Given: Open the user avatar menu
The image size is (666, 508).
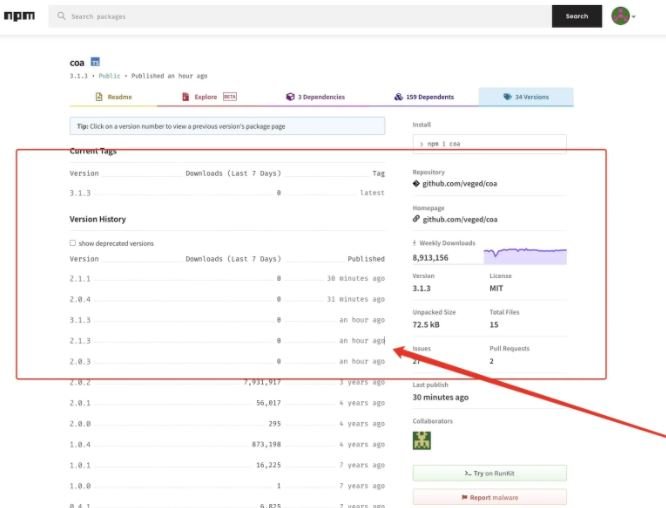Looking at the screenshot, I should (x=623, y=16).
